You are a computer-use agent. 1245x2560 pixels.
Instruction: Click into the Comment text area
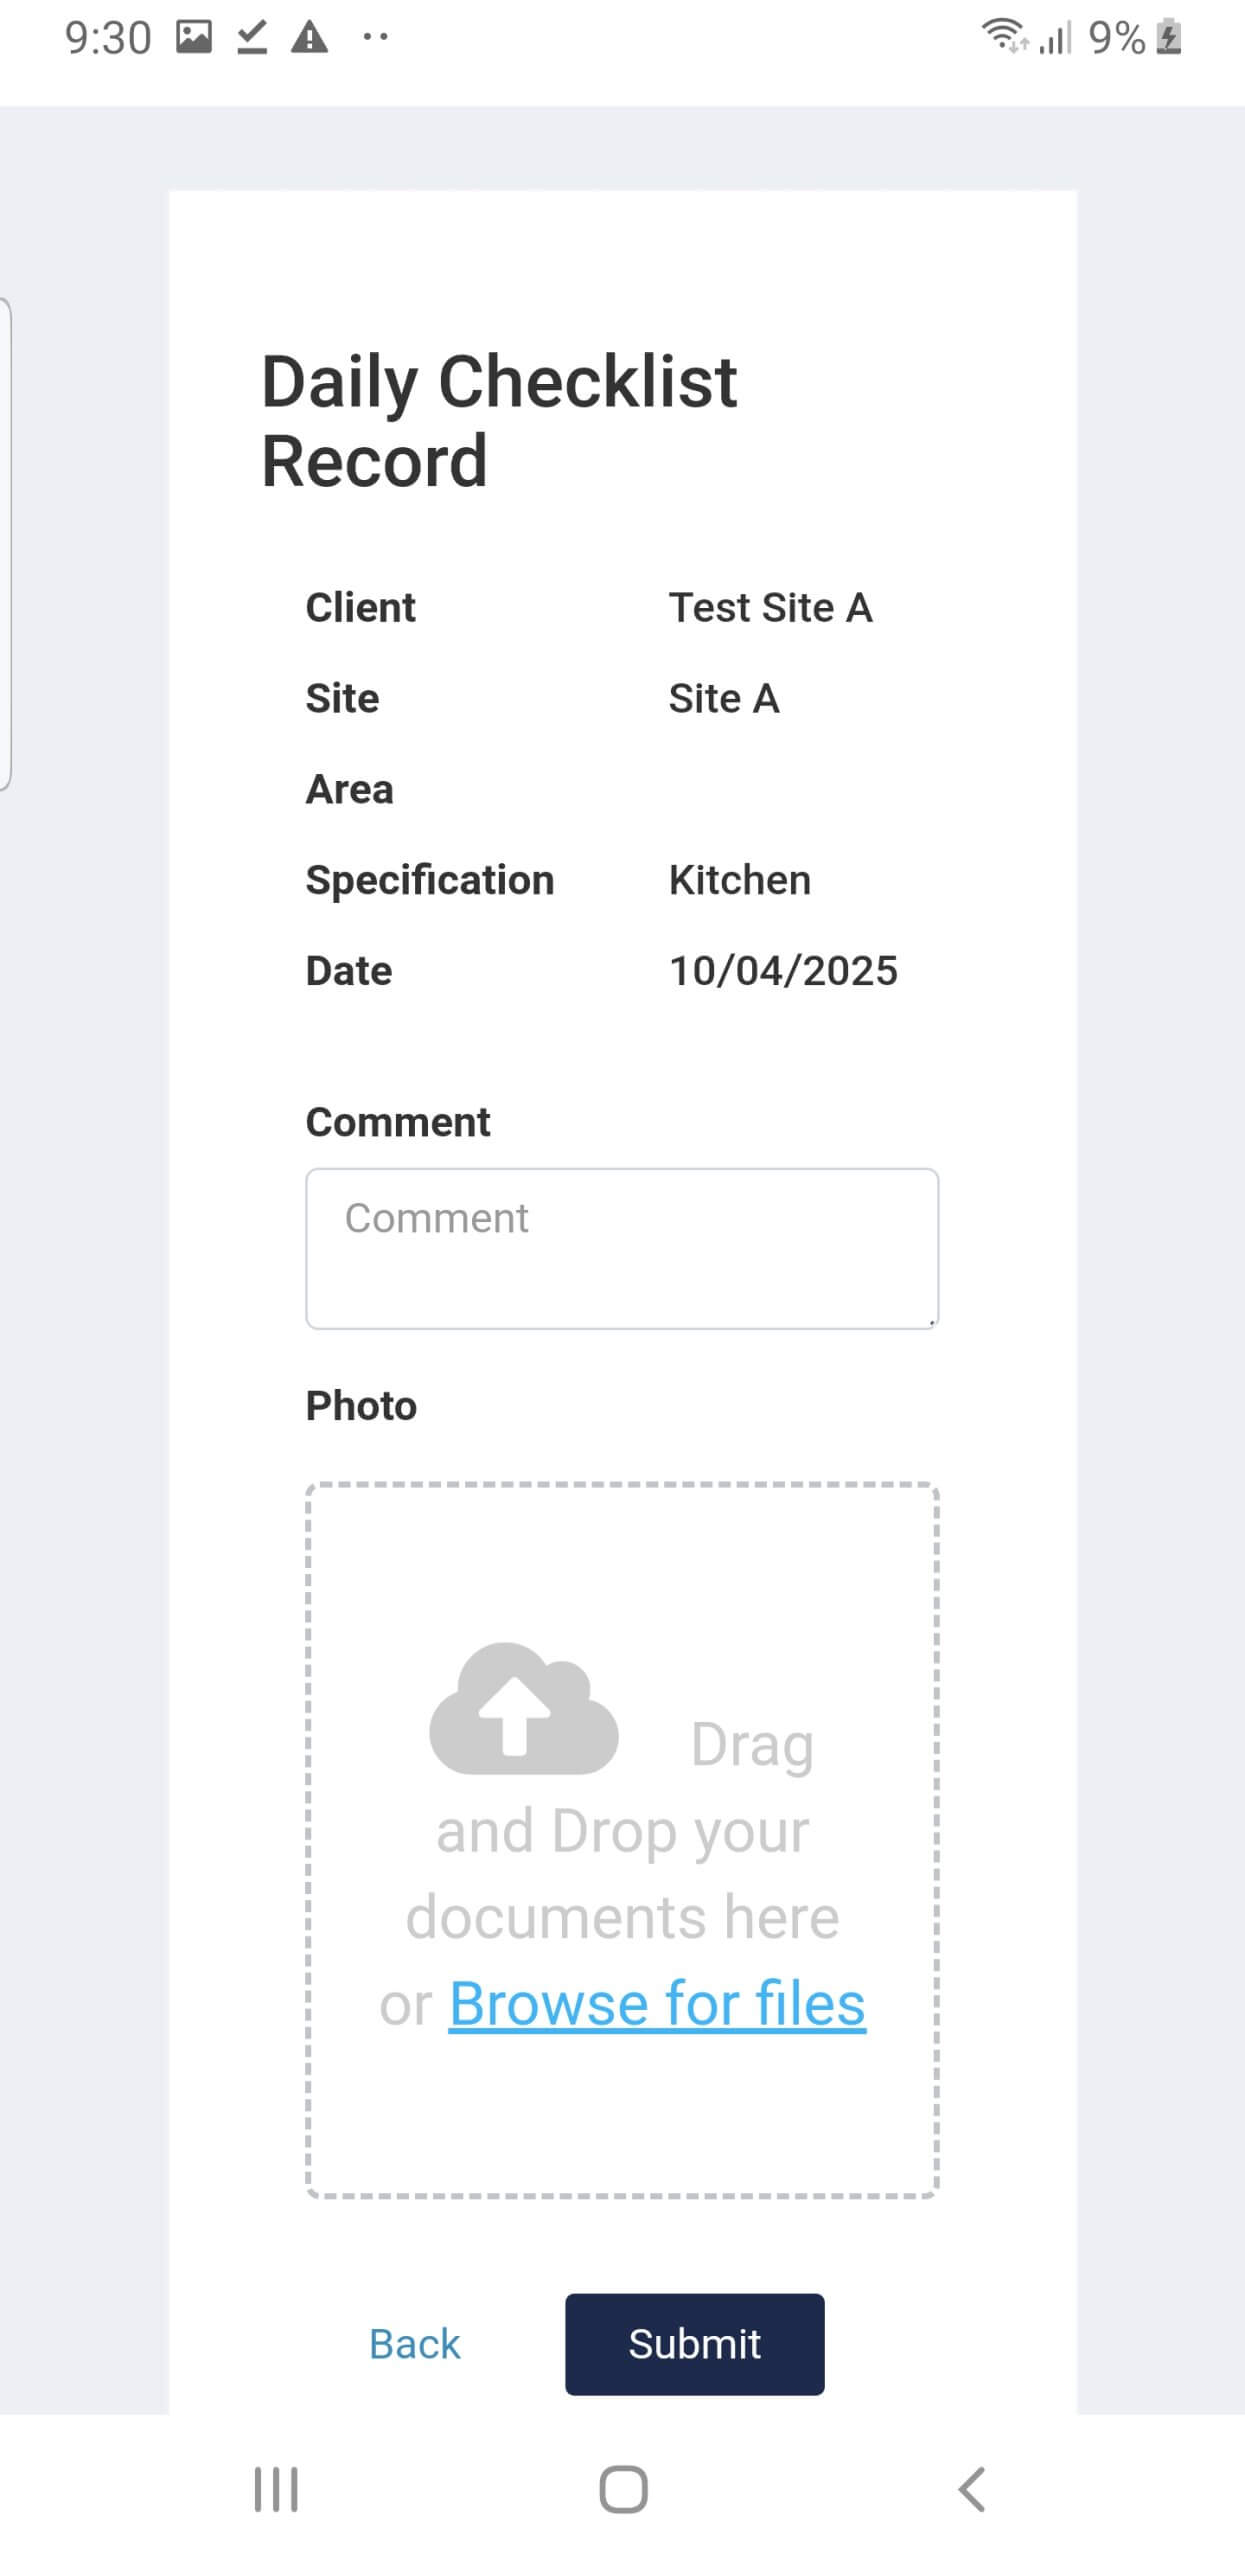pos(622,1248)
